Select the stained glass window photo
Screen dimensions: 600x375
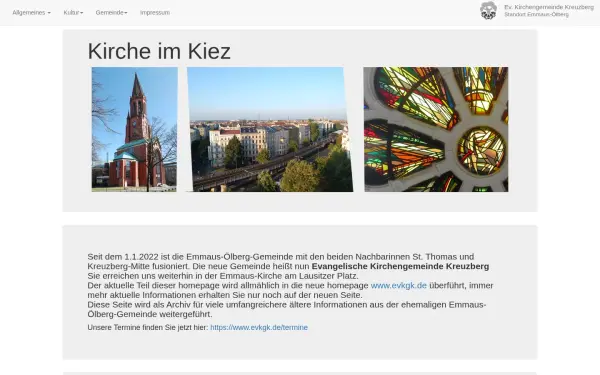[x=436, y=129]
